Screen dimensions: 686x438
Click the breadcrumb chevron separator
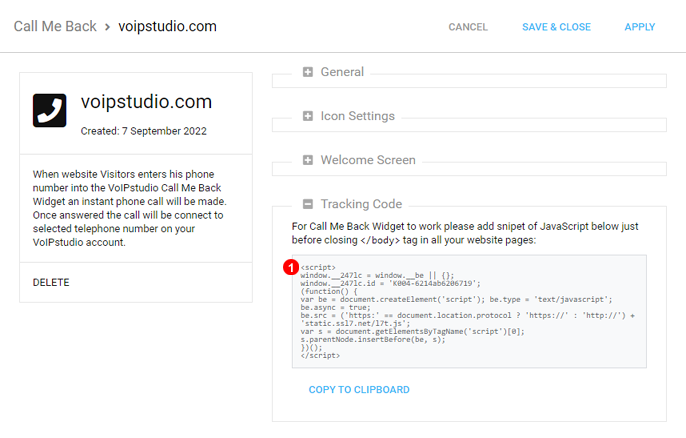pos(107,27)
